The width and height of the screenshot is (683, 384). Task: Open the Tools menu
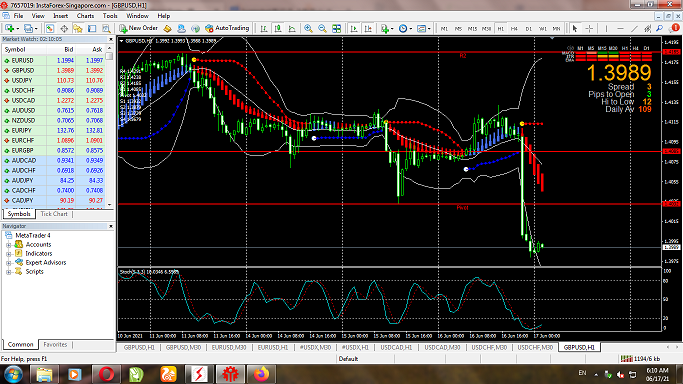(110, 16)
